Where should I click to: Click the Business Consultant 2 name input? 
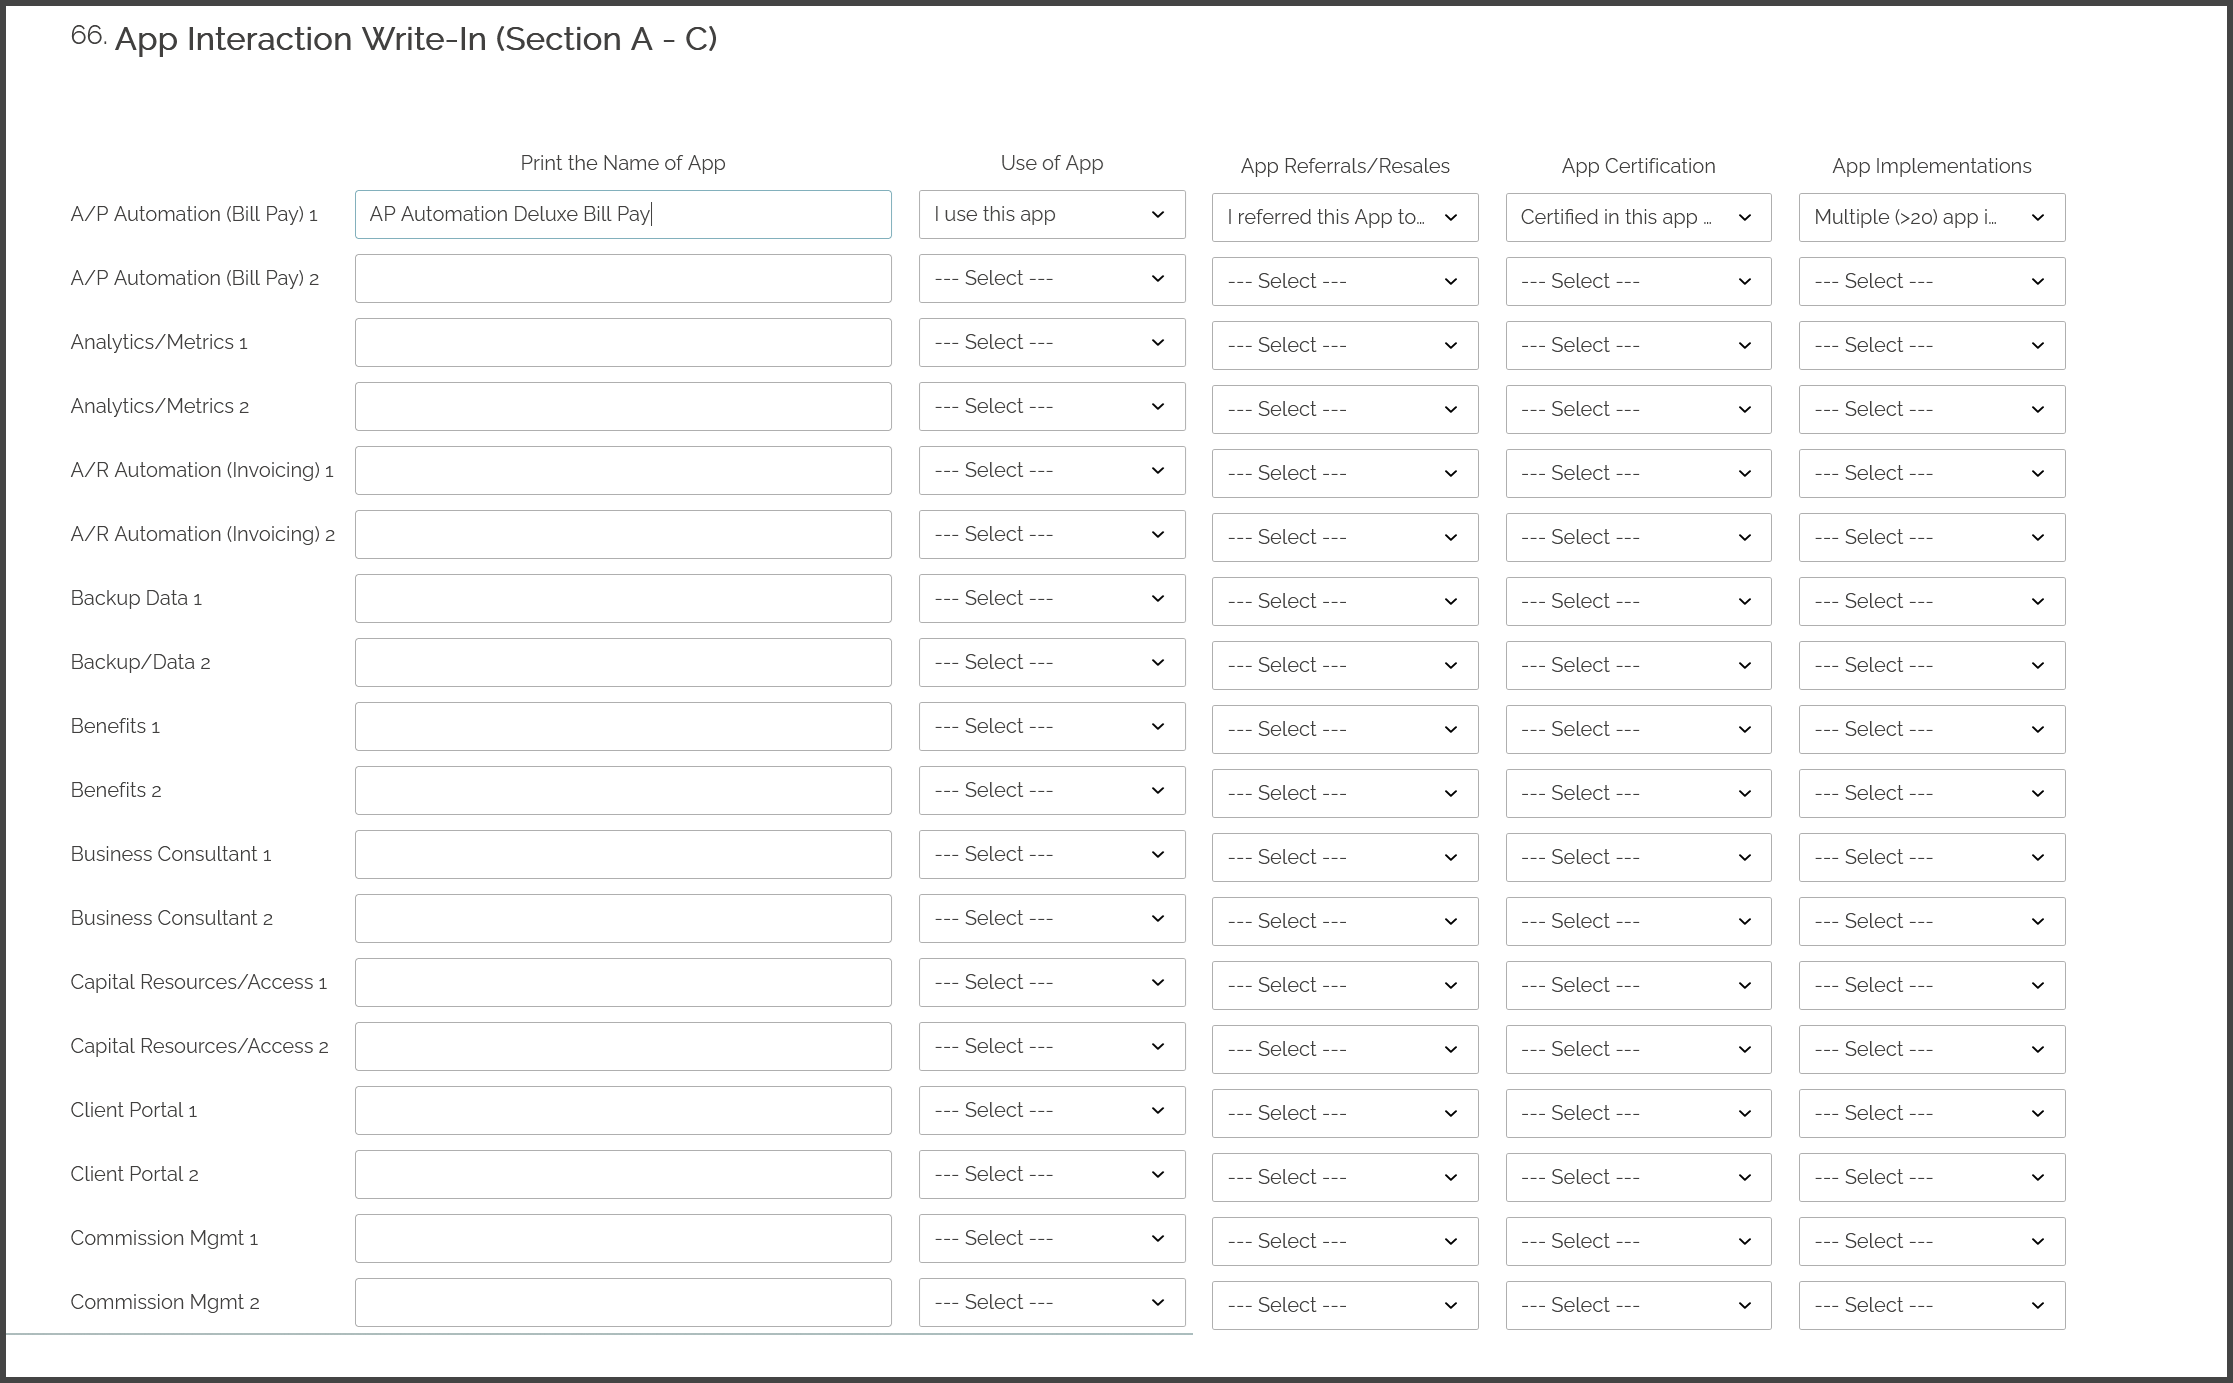(622, 918)
